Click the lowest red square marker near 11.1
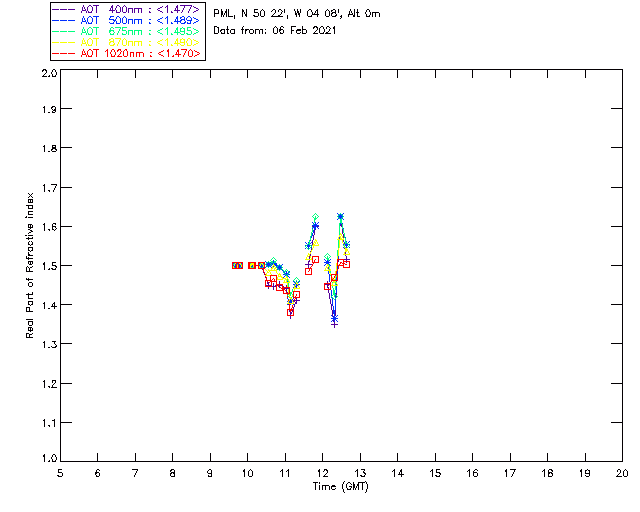Viewport: 640px width, 512px height. (x=290, y=313)
